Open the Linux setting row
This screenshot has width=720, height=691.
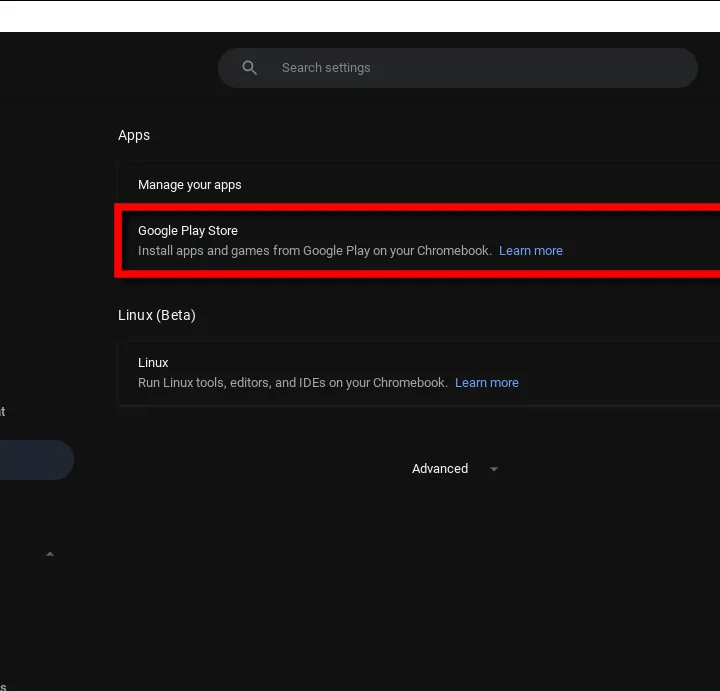click(419, 373)
